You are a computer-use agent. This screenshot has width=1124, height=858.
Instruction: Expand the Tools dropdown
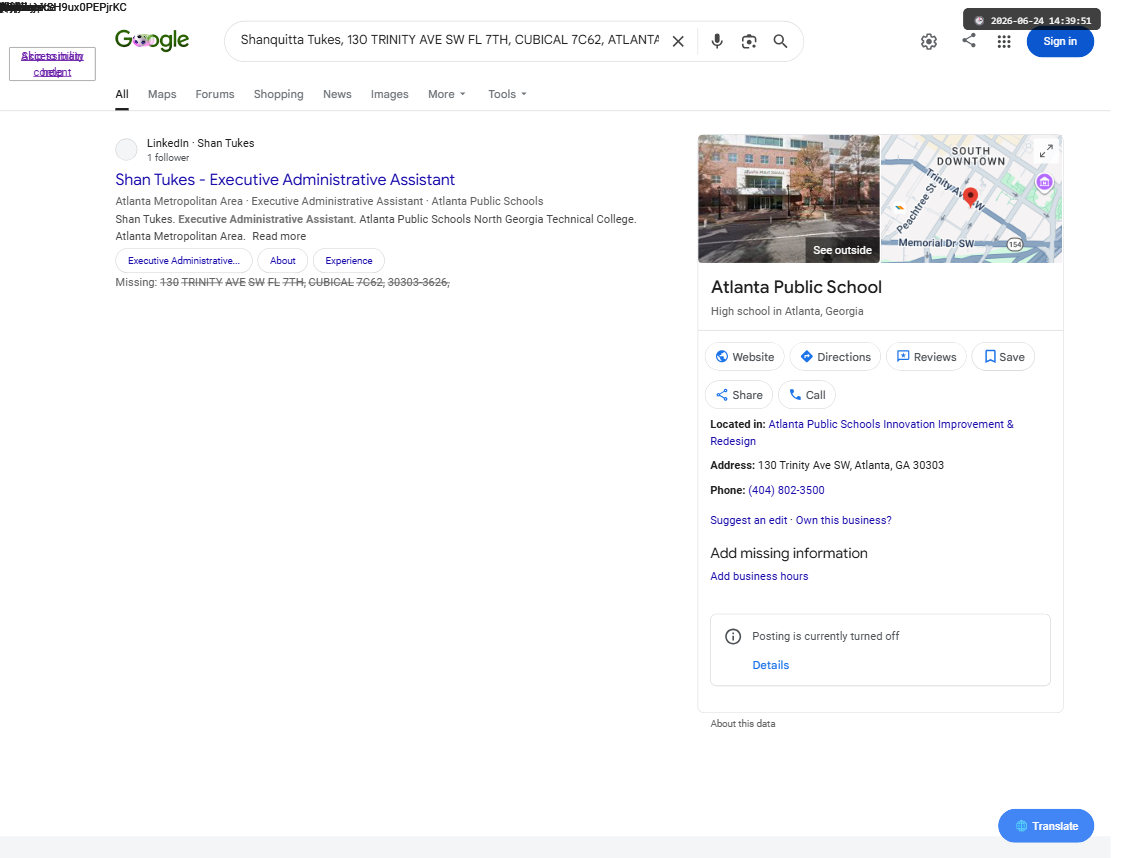coord(508,94)
